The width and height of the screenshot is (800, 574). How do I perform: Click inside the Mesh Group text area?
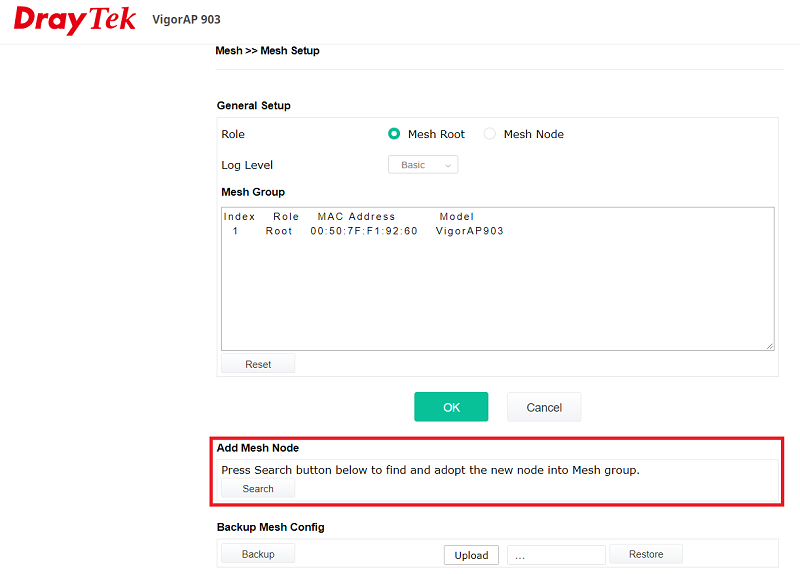[498, 279]
